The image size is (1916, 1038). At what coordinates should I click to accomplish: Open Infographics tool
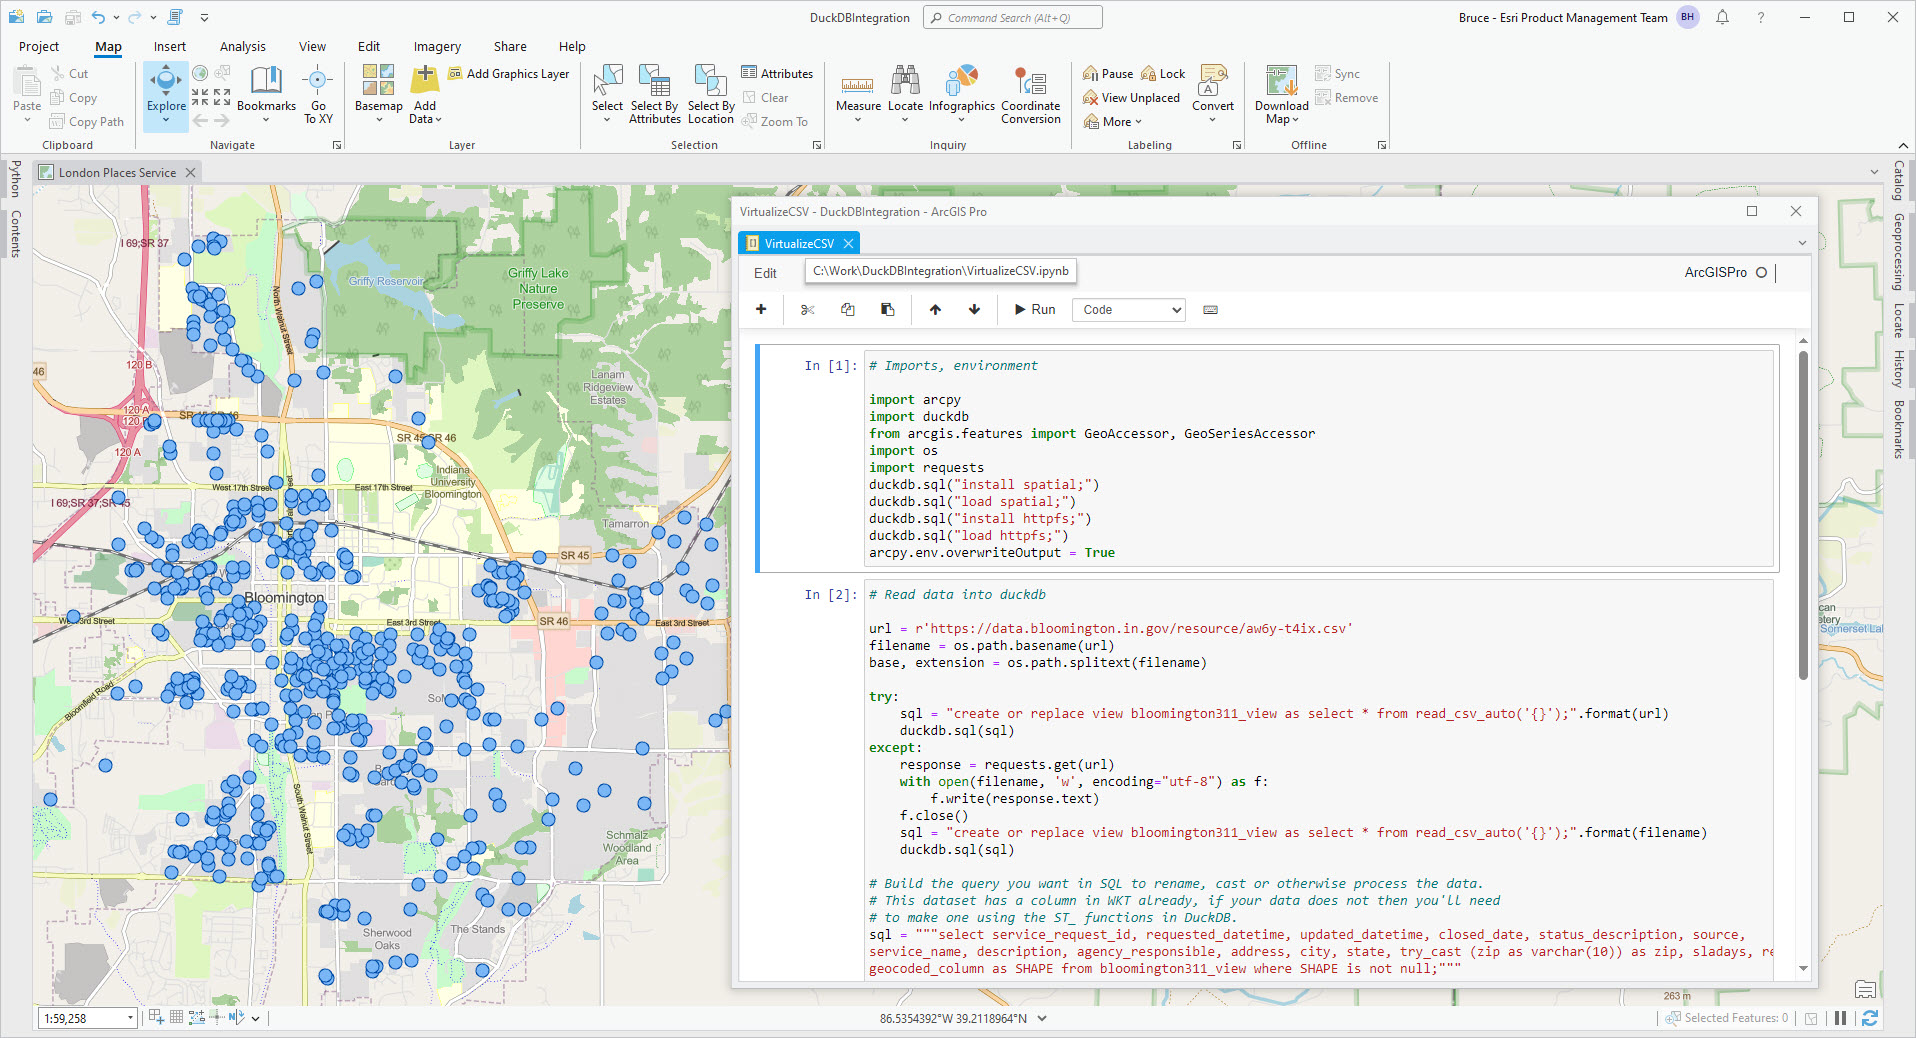(961, 81)
